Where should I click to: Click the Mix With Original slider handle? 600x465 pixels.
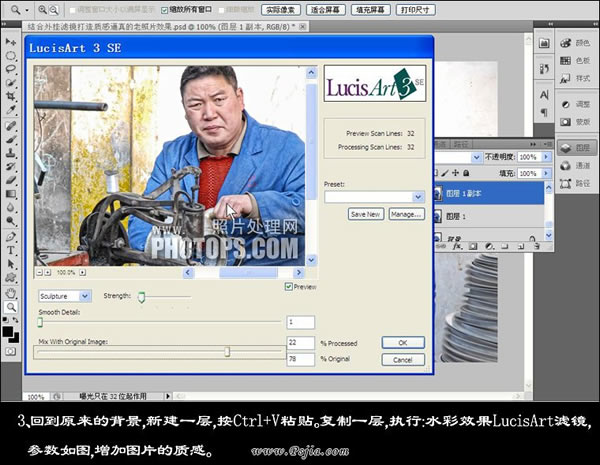[x=227, y=351]
